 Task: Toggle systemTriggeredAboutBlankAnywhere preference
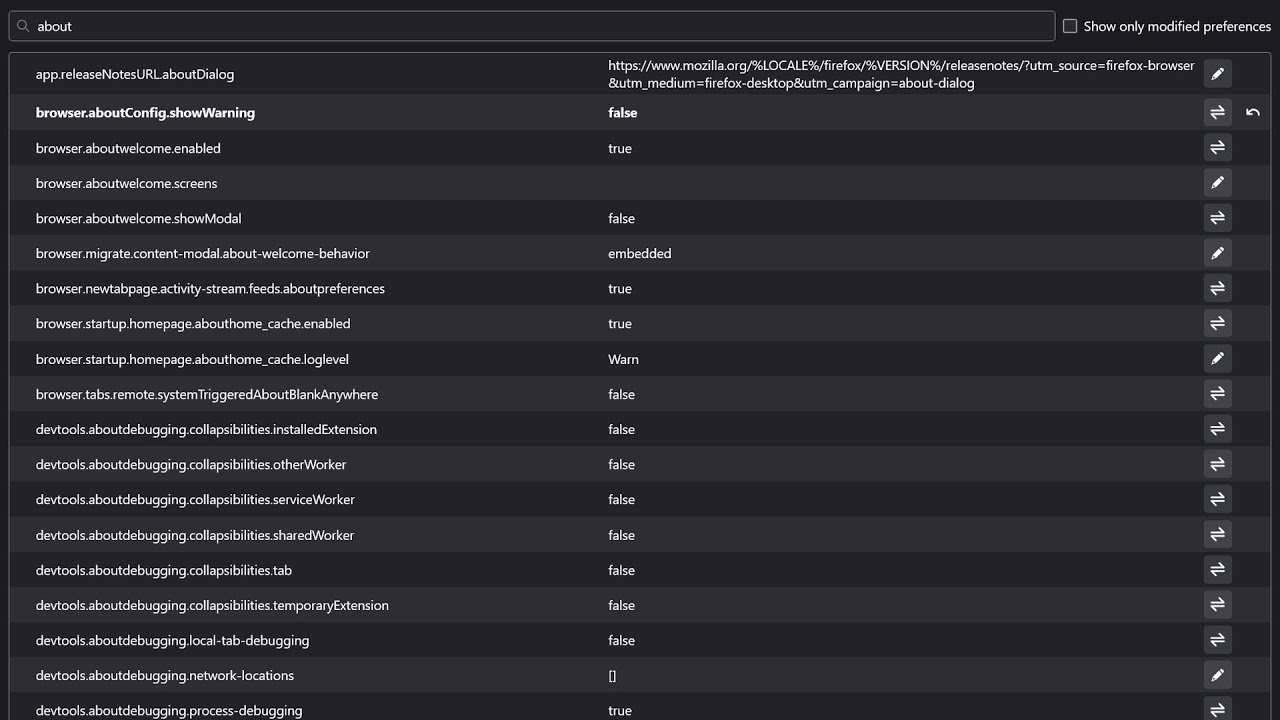point(1217,394)
